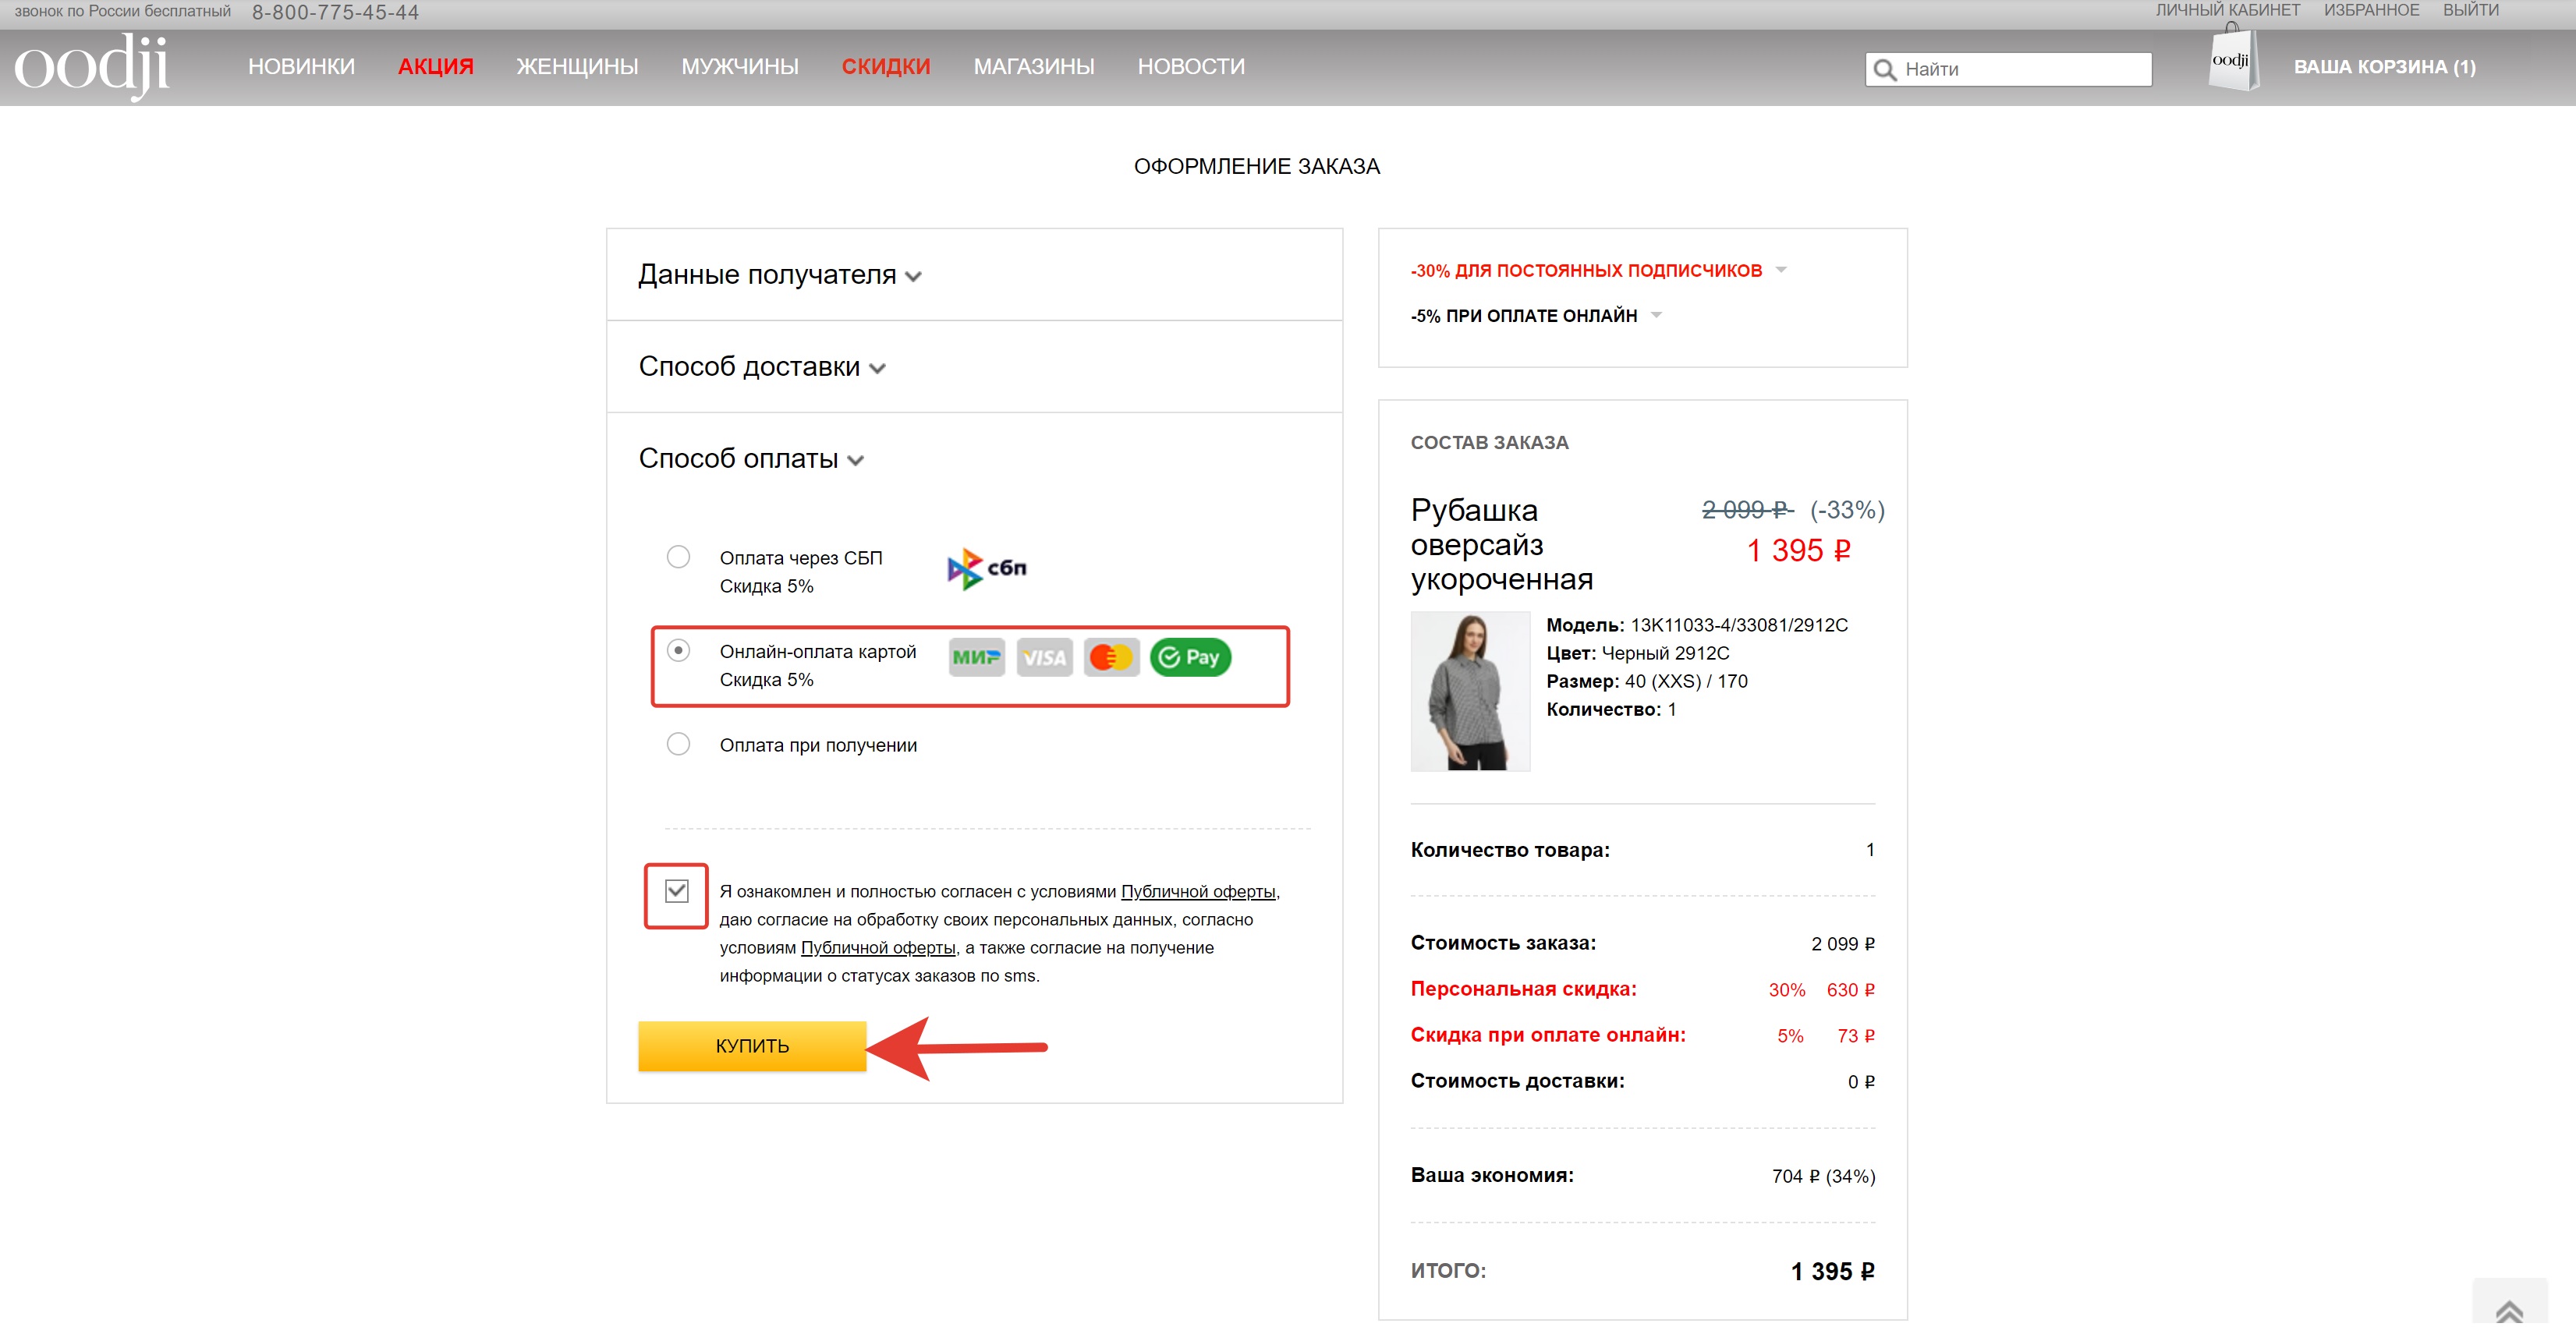Image resolution: width=2576 pixels, height=1327 pixels.
Task: Click the Mastercard icon
Action: (x=1111, y=657)
